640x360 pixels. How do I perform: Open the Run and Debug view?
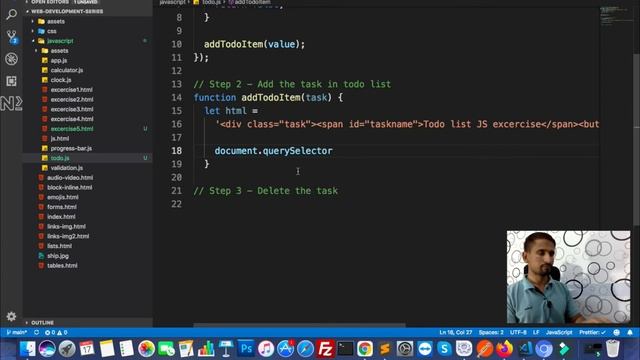(11, 59)
